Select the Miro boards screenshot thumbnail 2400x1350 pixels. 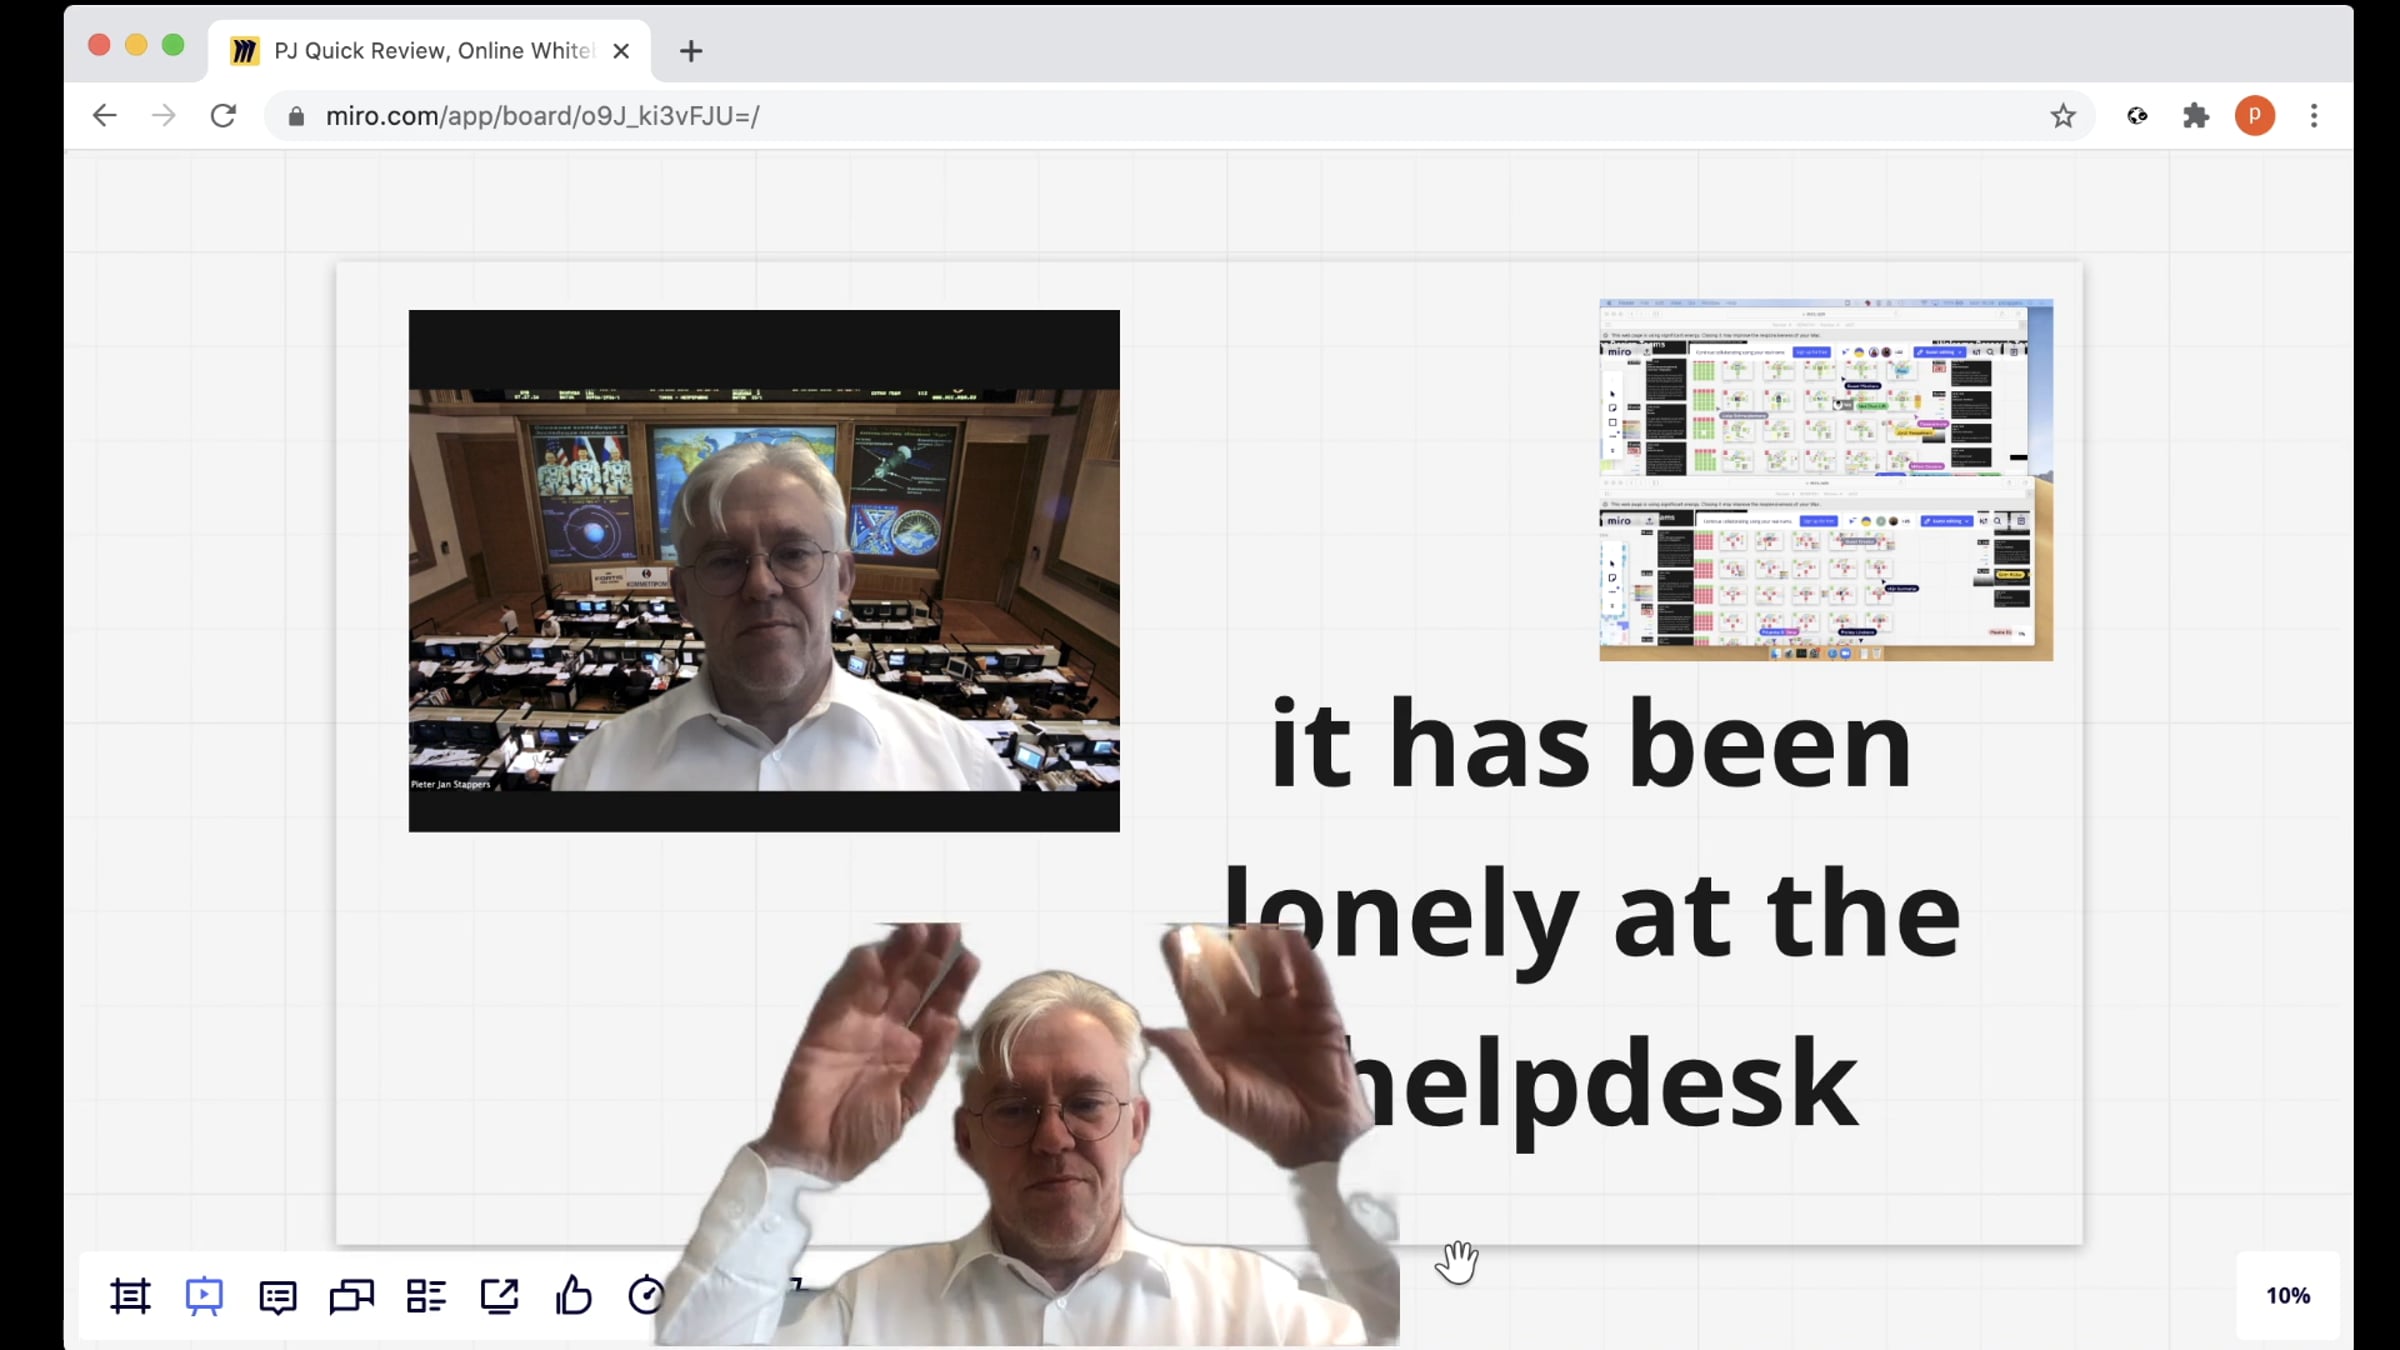coord(1825,479)
